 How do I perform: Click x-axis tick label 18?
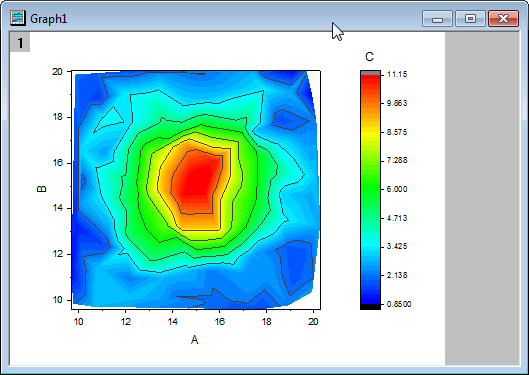click(266, 322)
